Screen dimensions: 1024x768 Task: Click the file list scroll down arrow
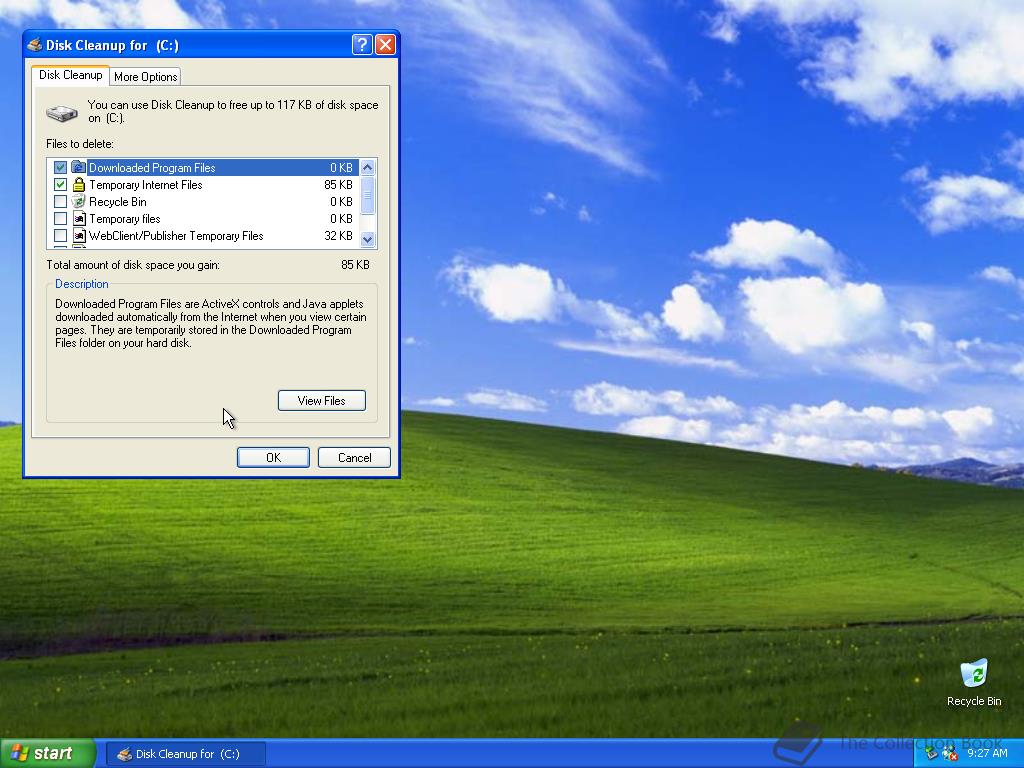point(367,239)
